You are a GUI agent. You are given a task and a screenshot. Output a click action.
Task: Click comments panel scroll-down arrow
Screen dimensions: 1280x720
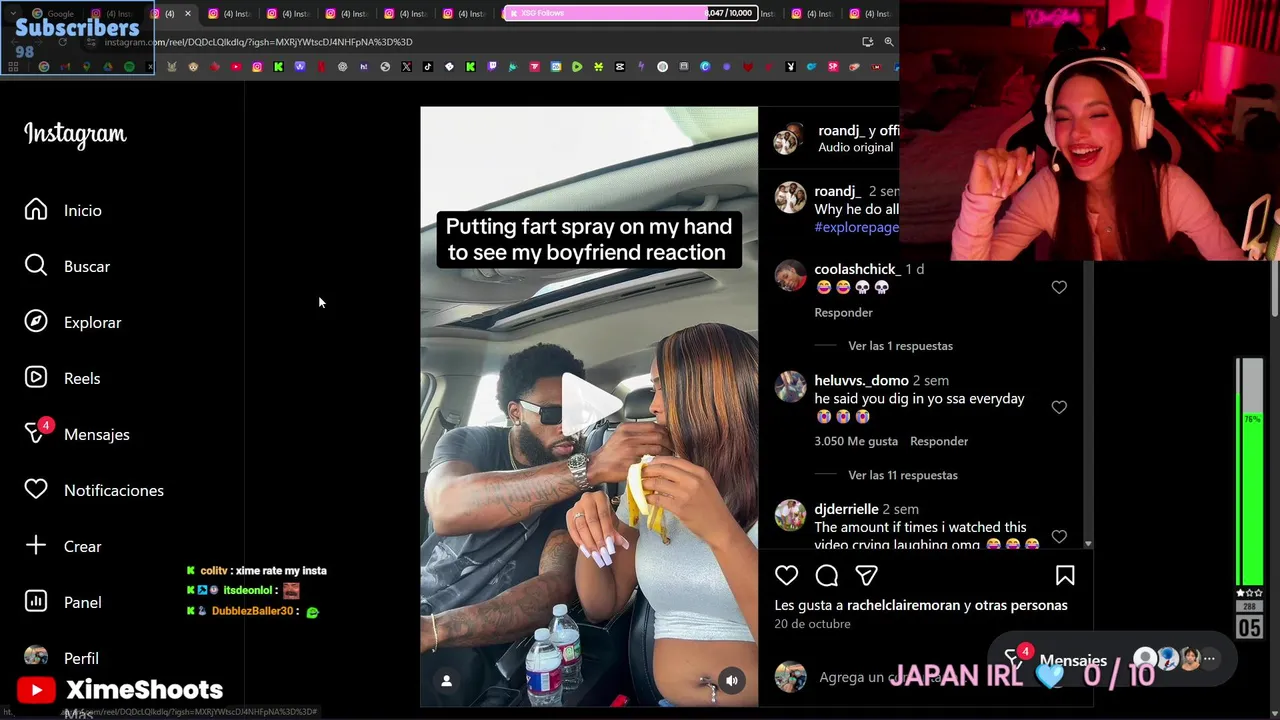tap(1089, 544)
